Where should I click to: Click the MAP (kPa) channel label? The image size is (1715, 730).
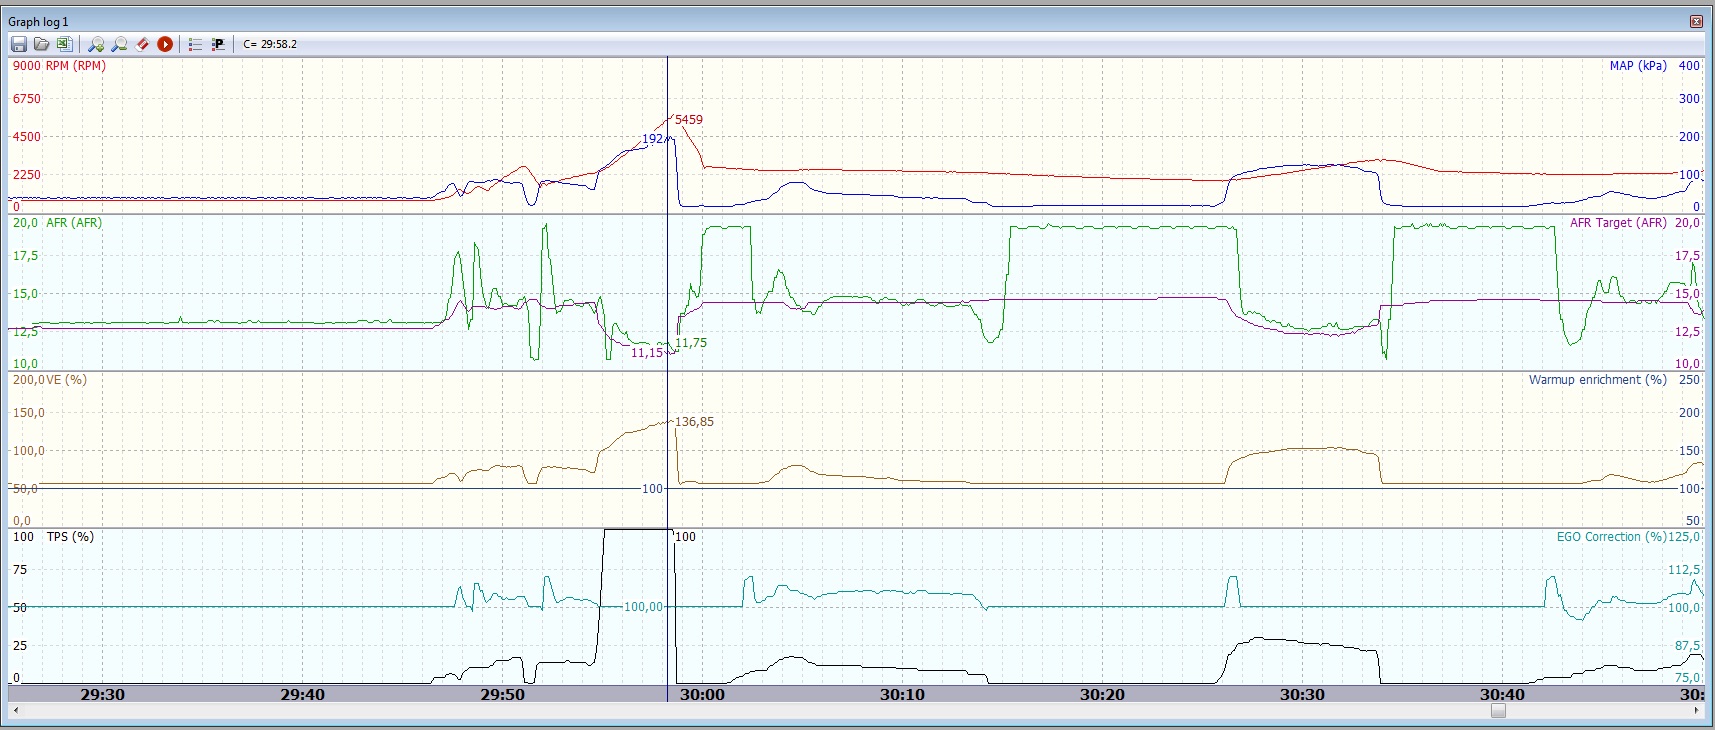pos(1637,66)
